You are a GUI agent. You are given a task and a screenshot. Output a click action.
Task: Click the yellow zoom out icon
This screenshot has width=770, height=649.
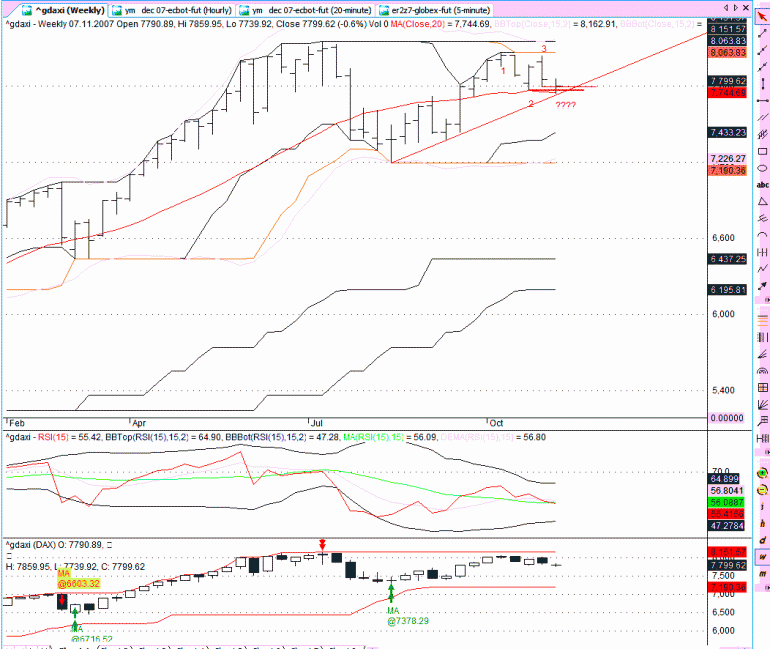[762, 490]
